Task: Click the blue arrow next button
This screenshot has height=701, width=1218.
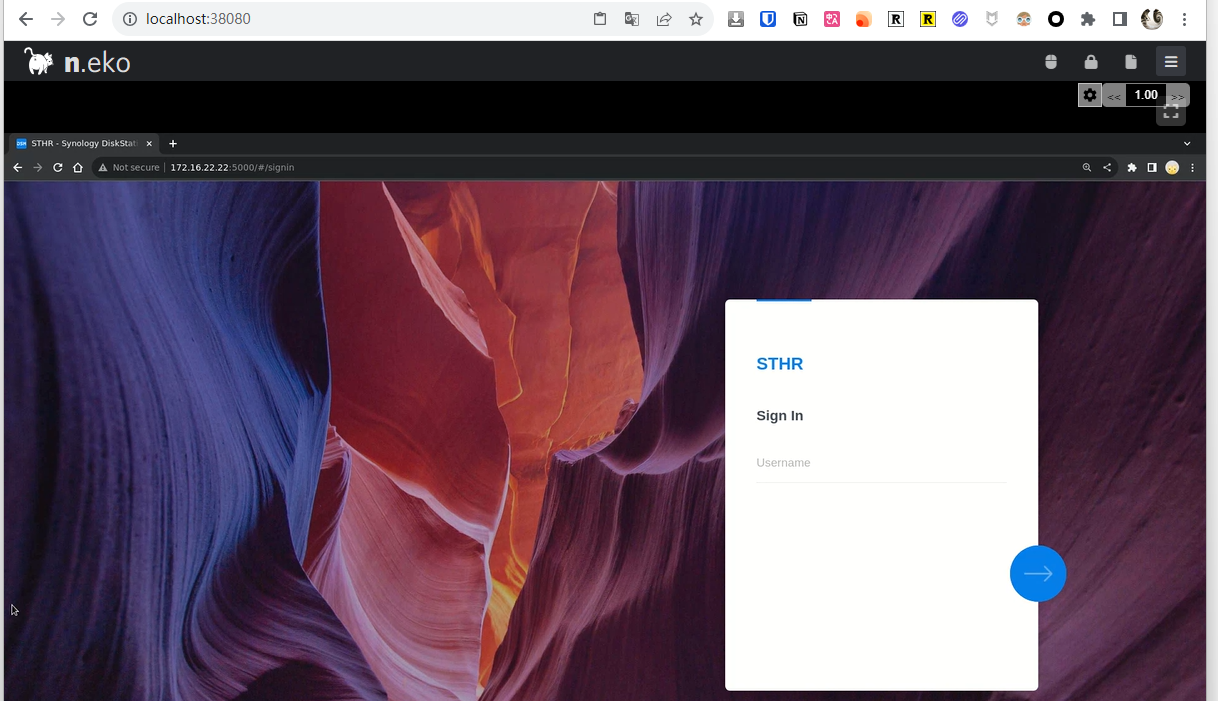Action: 1038,574
